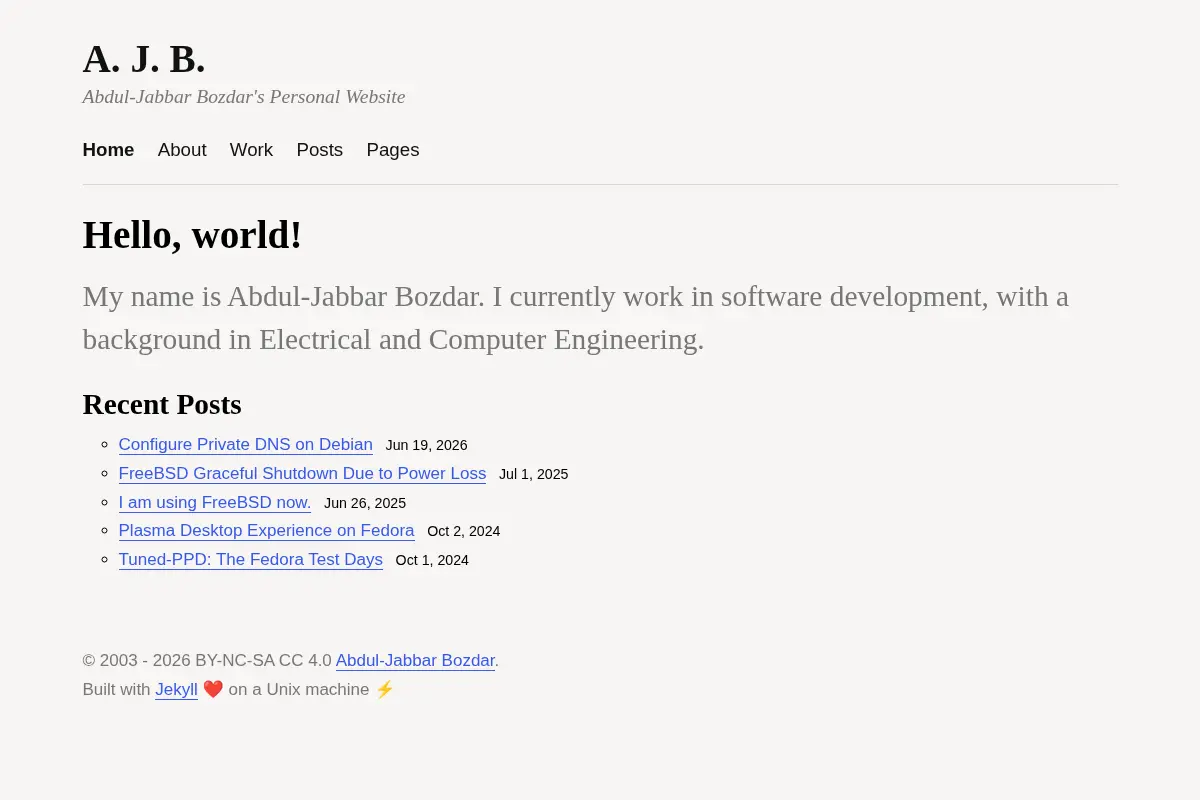This screenshot has width=1200, height=800.
Task: Click the lightning bolt emoji in footer
Action: [385, 689]
